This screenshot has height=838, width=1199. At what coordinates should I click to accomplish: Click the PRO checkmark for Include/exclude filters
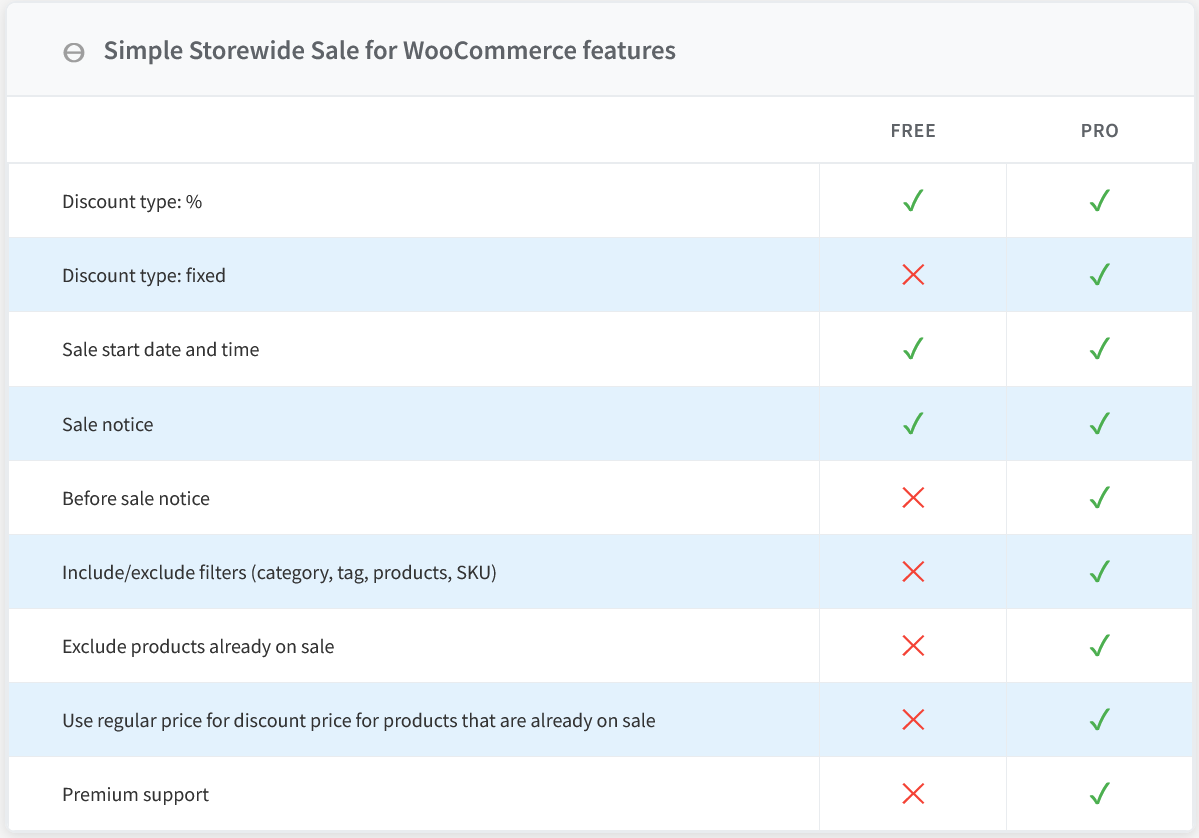pos(1099,572)
